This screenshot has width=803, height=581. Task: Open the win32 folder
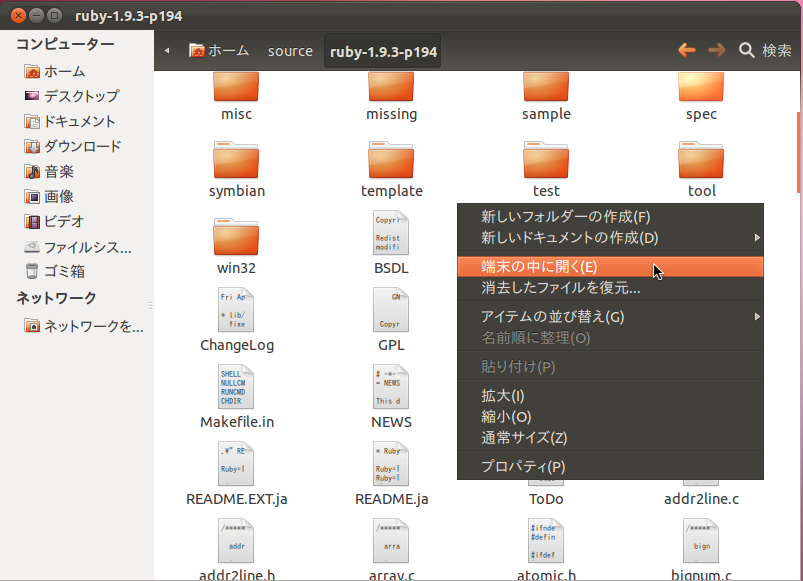coord(236,237)
